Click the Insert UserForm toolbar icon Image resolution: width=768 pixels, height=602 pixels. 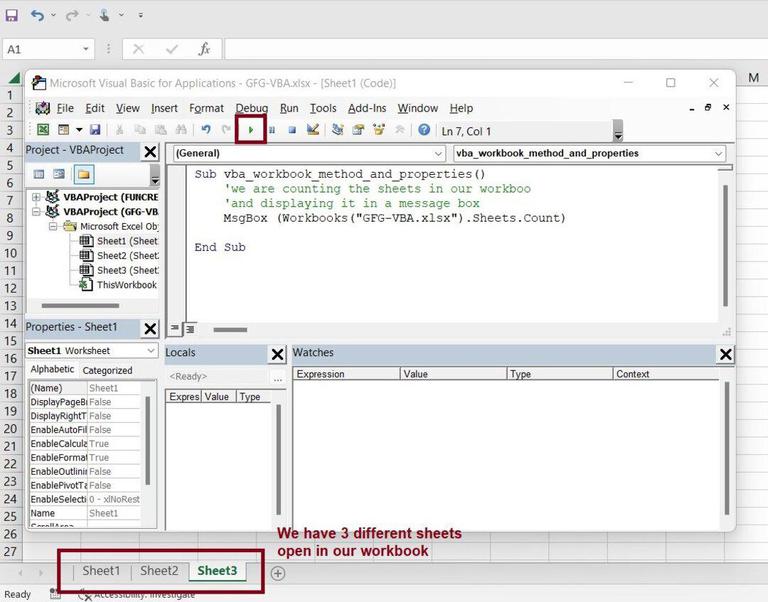pos(63,130)
